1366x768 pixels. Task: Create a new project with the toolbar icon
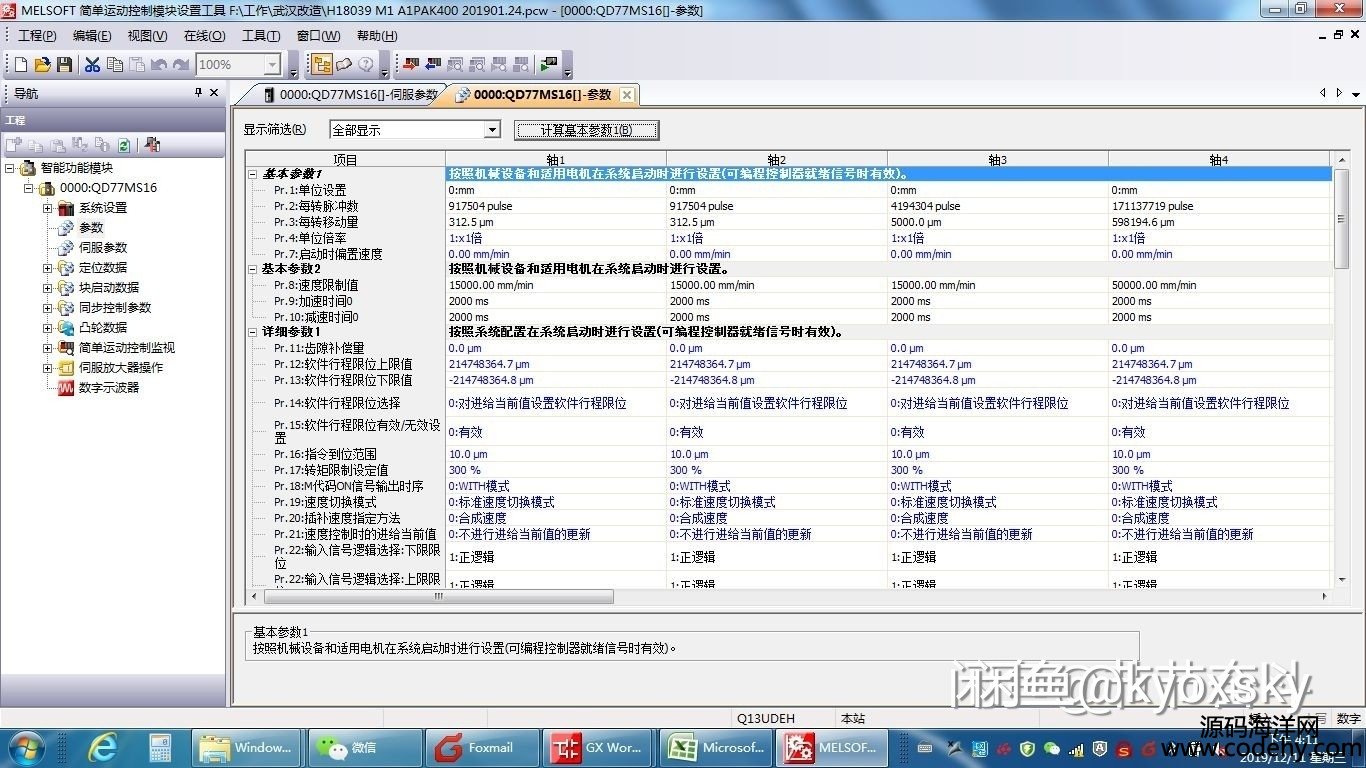click(20, 64)
